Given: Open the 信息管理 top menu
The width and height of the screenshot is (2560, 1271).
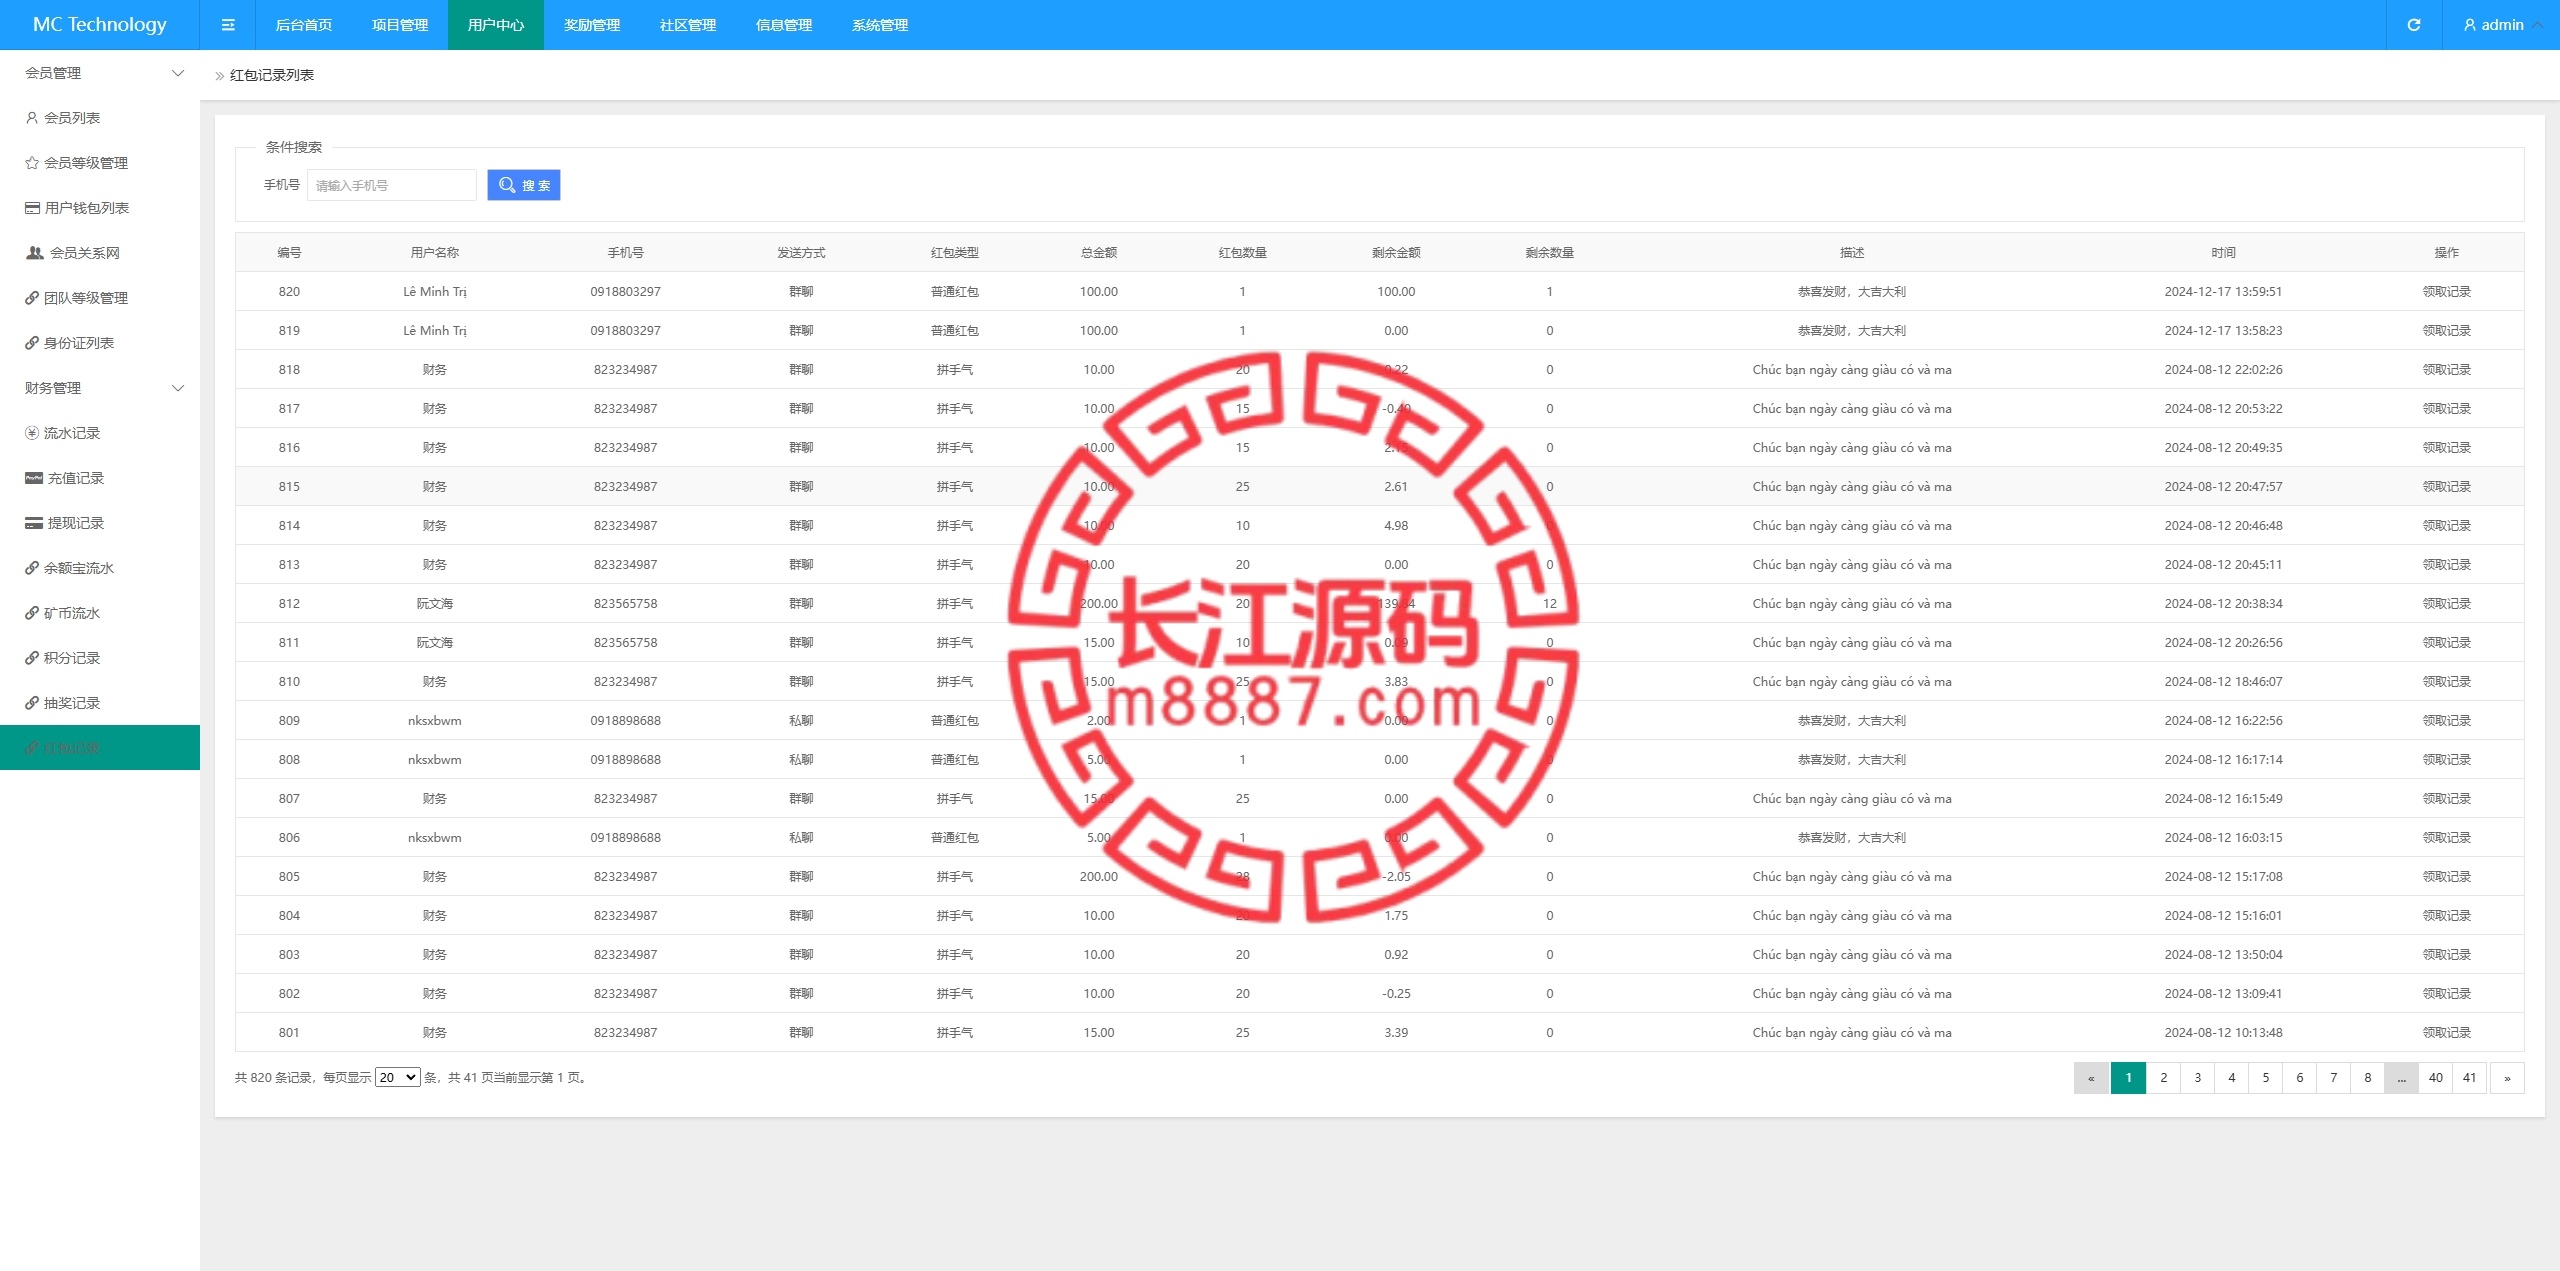Looking at the screenshot, I should 784,25.
